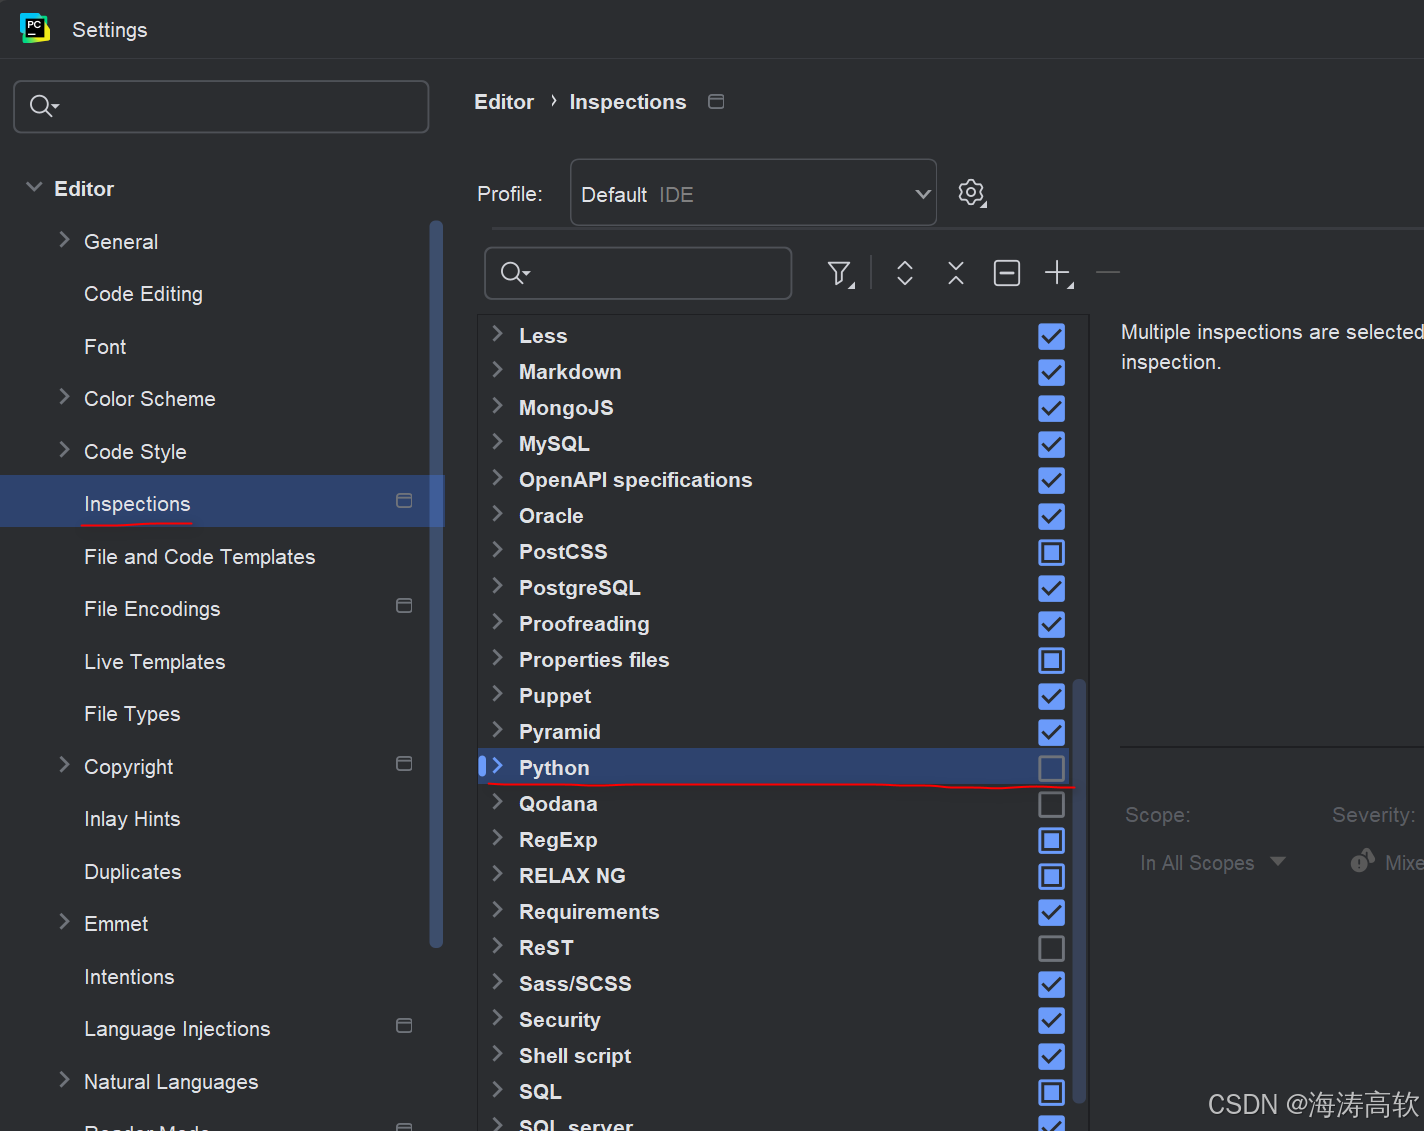Open Intentions settings page

click(x=129, y=977)
